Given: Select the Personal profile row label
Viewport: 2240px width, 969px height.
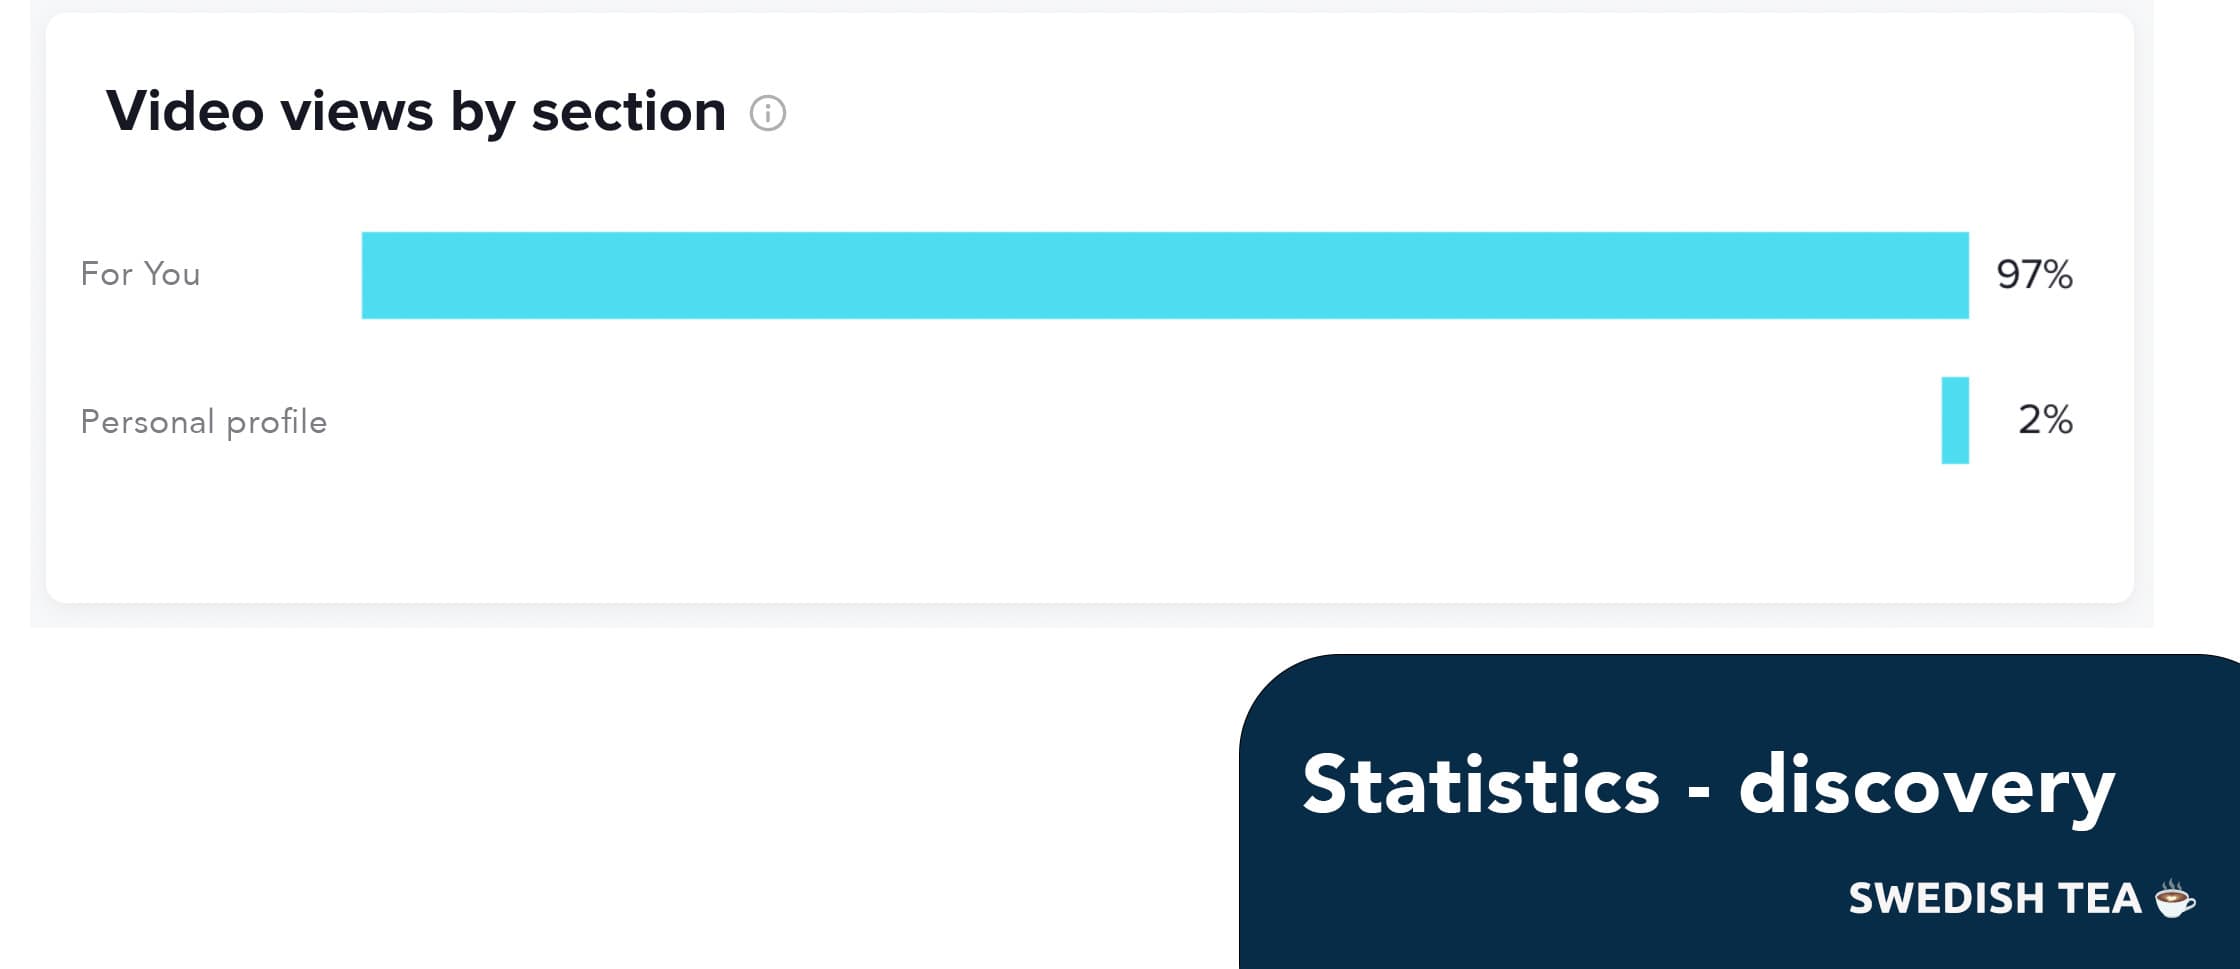Looking at the screenshot, I should point(203,422).
